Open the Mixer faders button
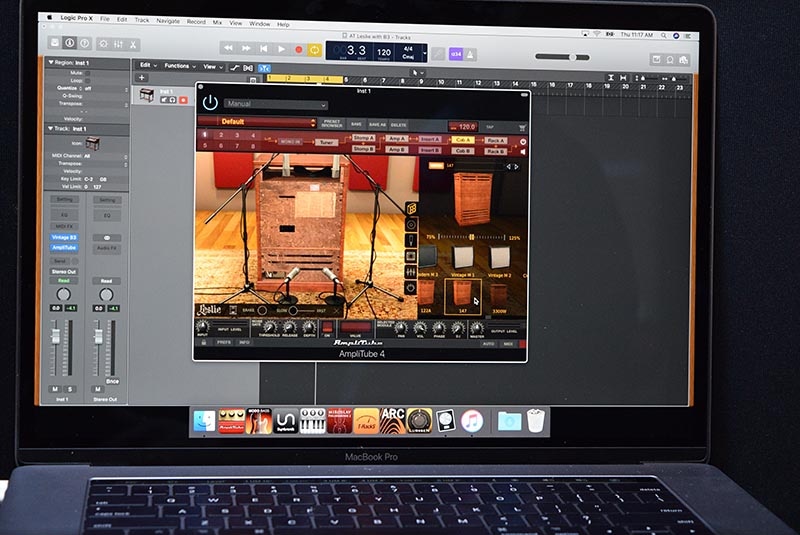The width and height of the screenshot is (800, 535). (x=118, y=44)
